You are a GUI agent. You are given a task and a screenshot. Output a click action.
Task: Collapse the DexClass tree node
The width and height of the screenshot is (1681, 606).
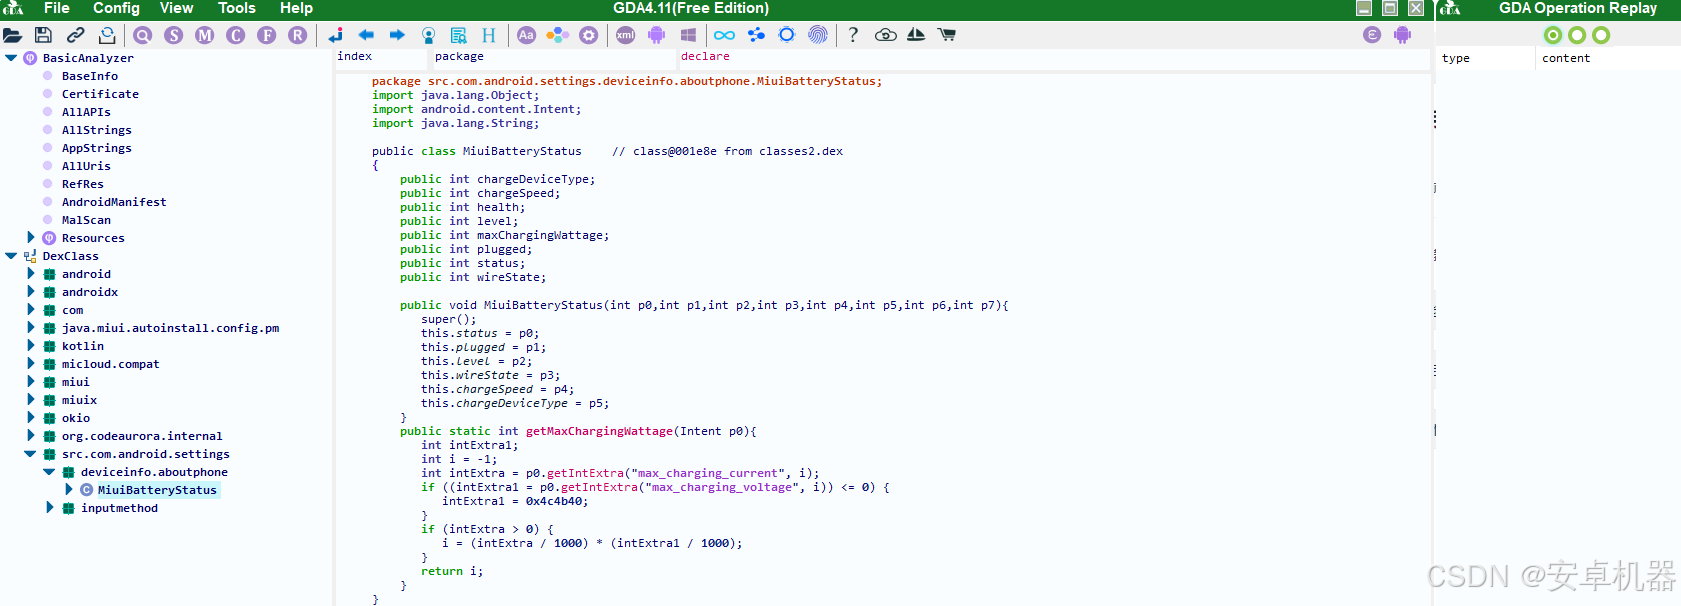click(11, 256)
